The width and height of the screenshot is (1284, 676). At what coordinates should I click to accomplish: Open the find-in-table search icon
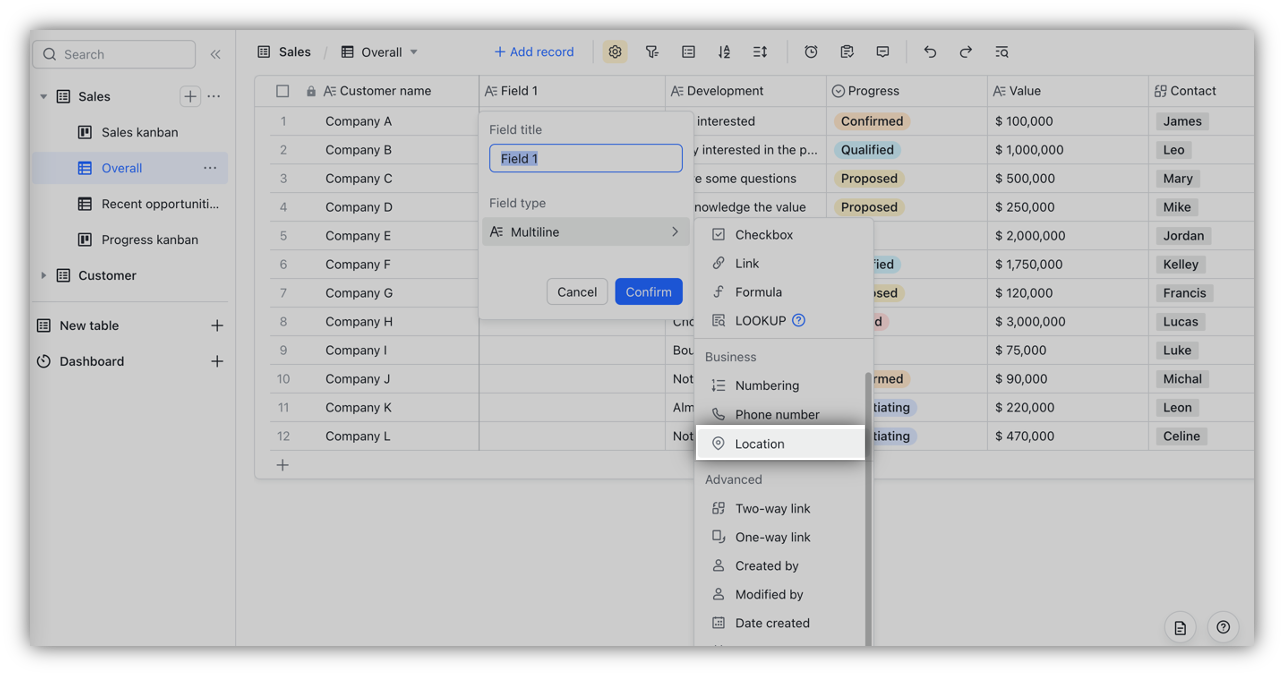[x=1002, y=52]
